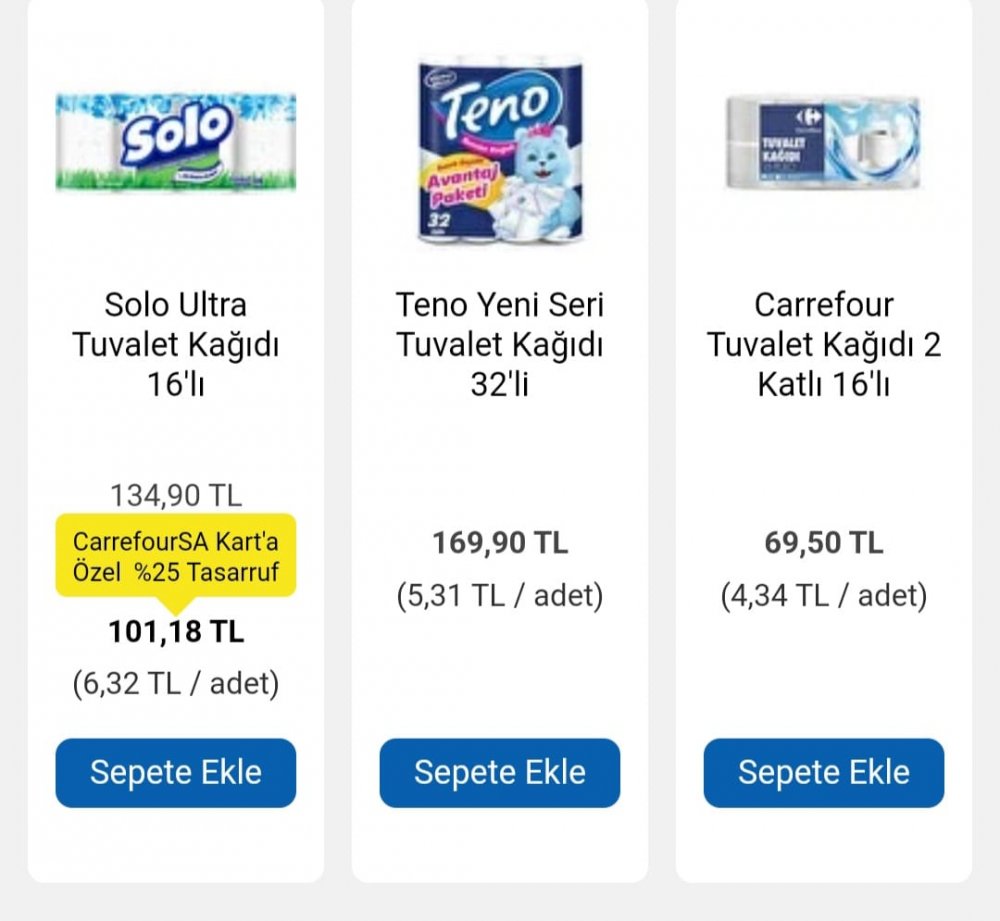The width and height of the screenshot is (1000, 921).
Task: Click the 4,34 TL / adet unit price
Action: pos(823,596)
